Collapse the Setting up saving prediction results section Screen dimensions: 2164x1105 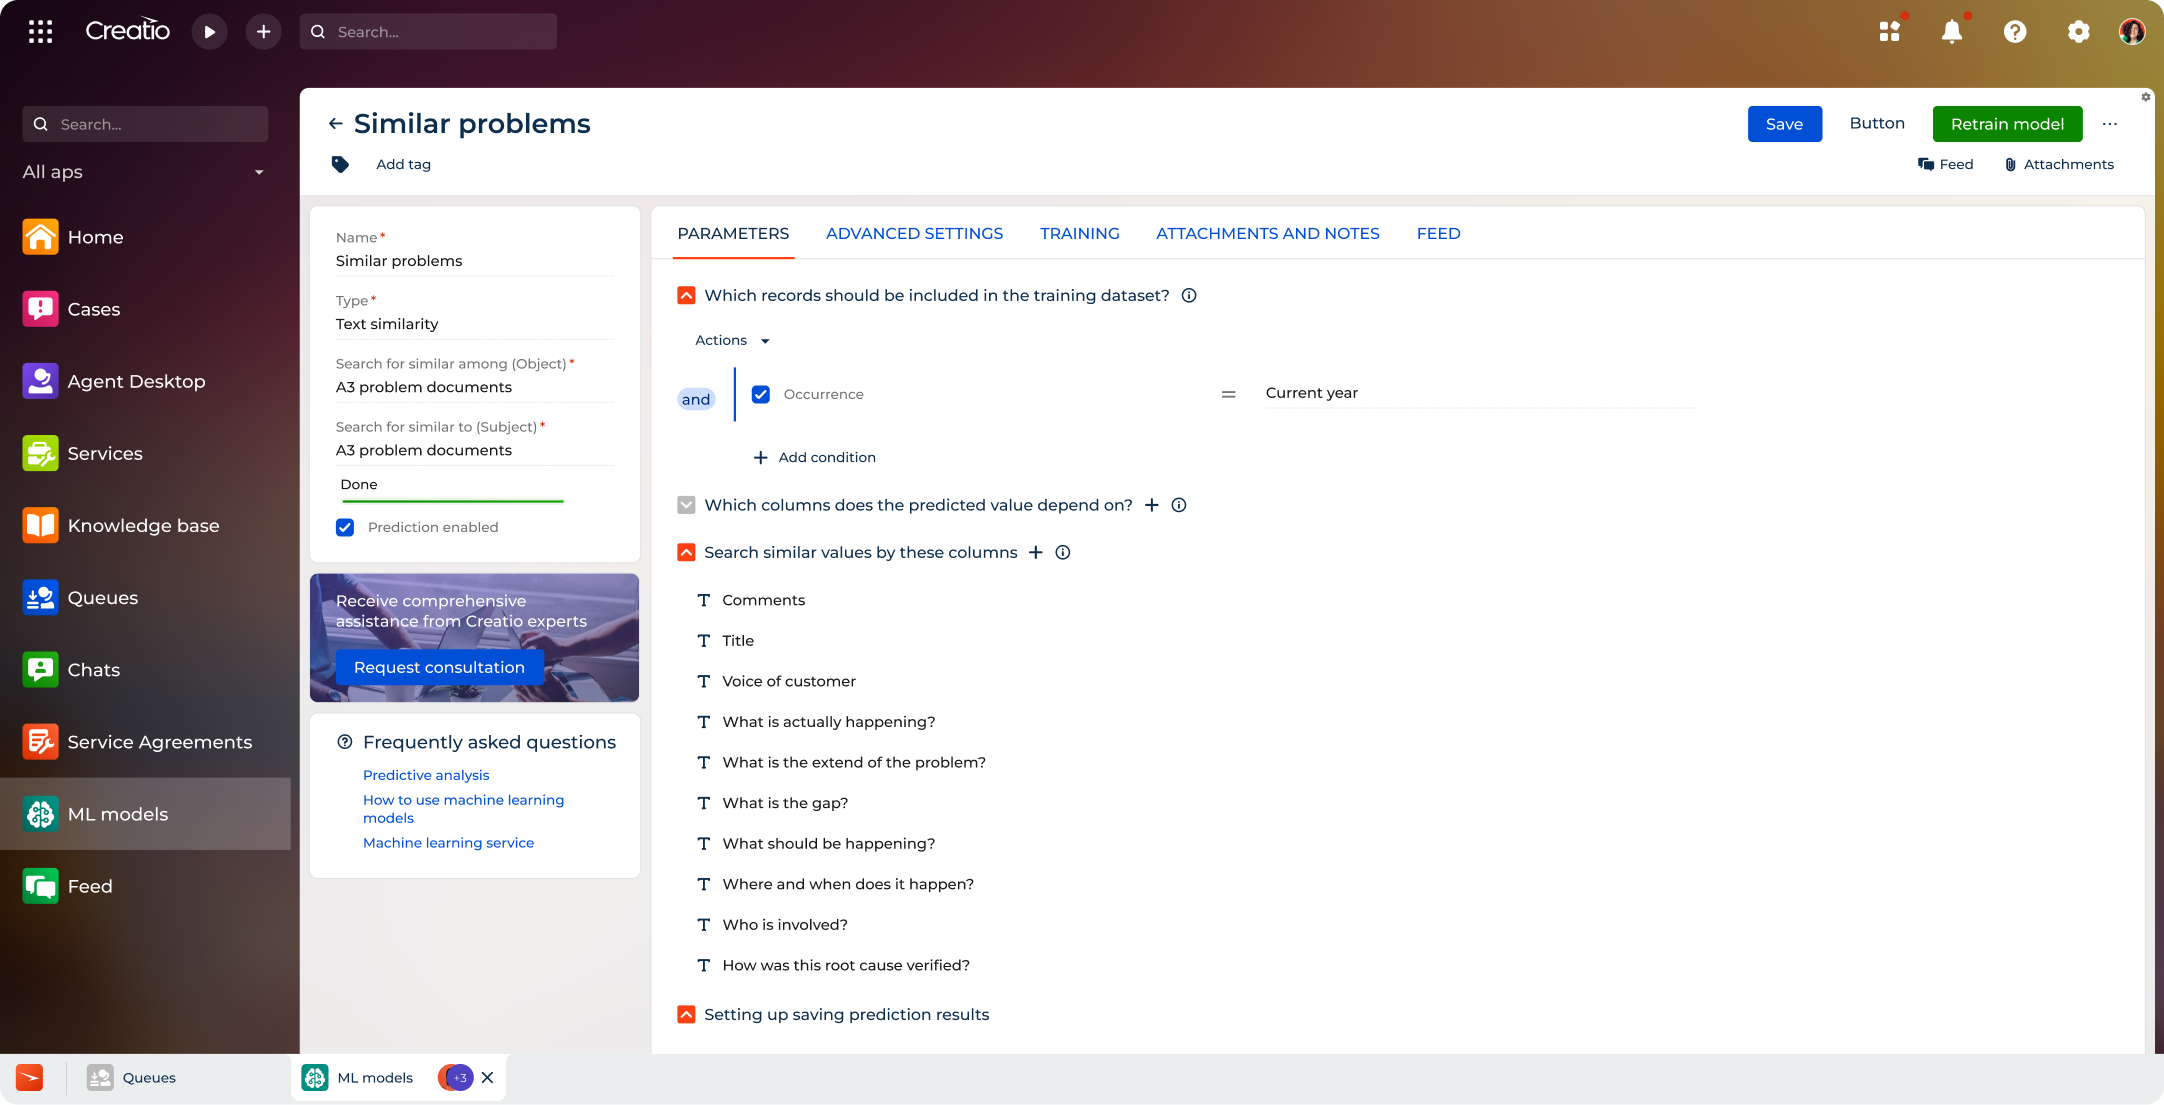point(686,1014)
